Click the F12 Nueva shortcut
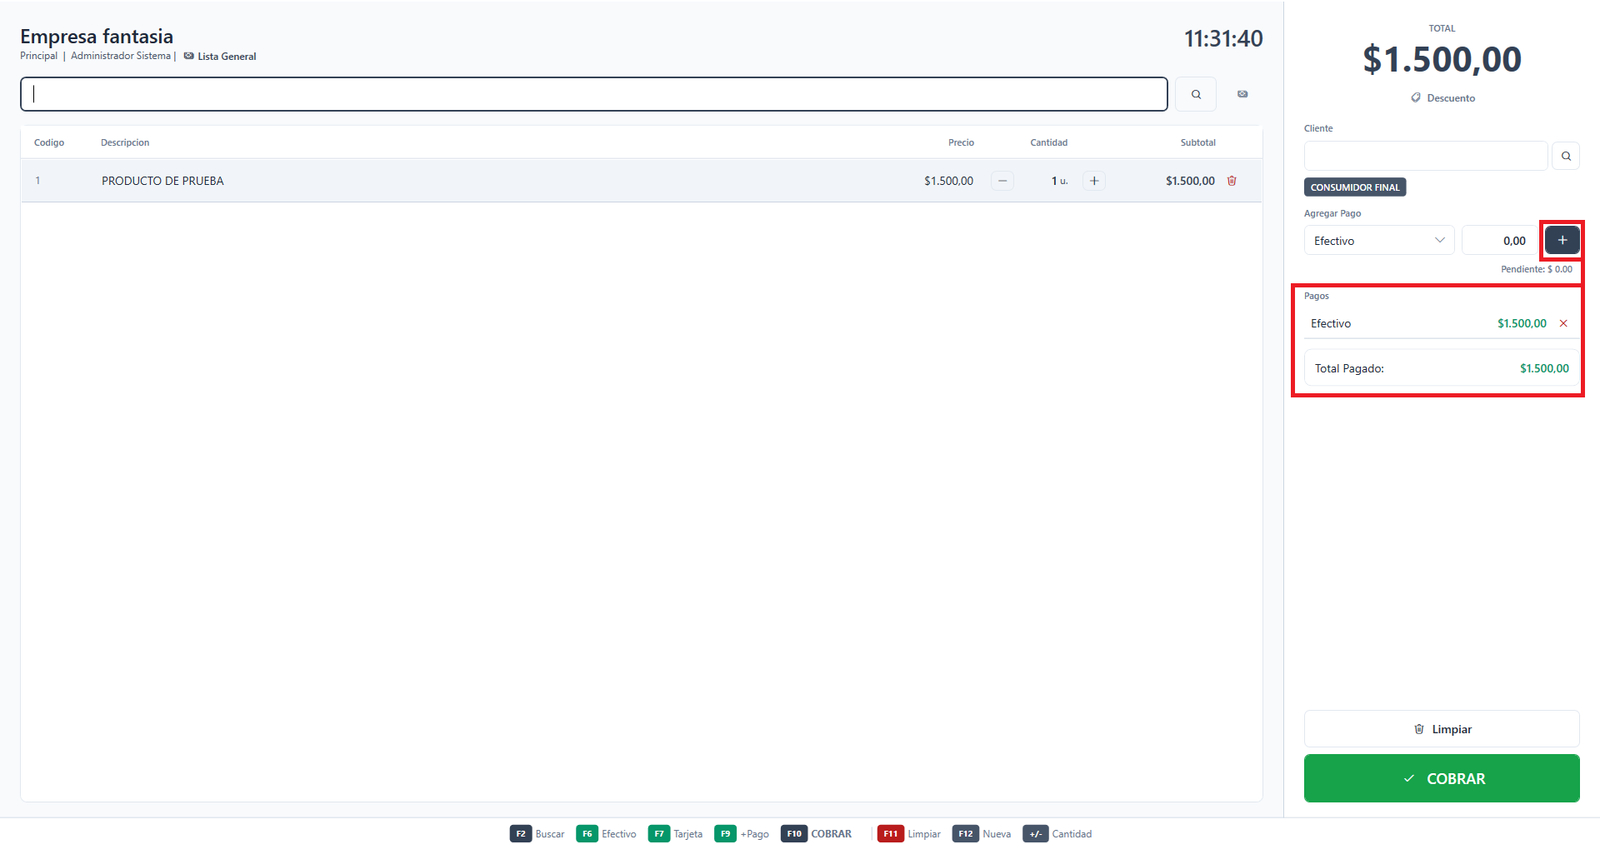The width and height of the screenshot is (1600, 844). tap(981, 834)
